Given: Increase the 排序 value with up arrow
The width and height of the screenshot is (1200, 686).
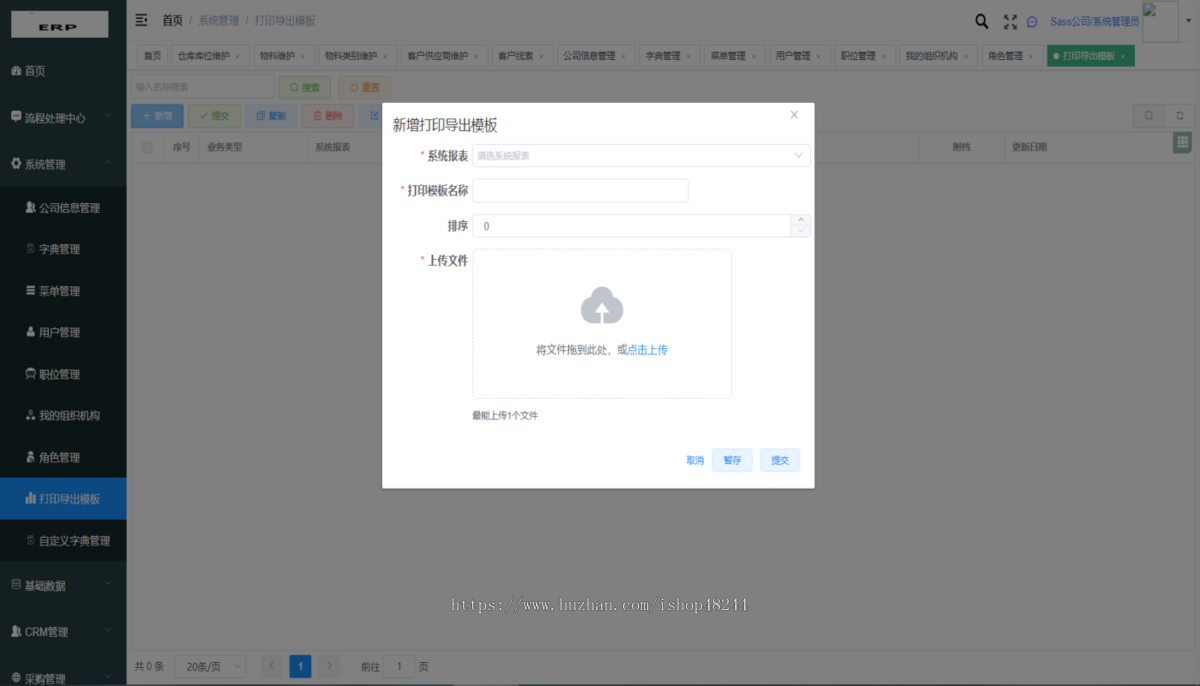Looking at the screenshot, I should [799, 220].
